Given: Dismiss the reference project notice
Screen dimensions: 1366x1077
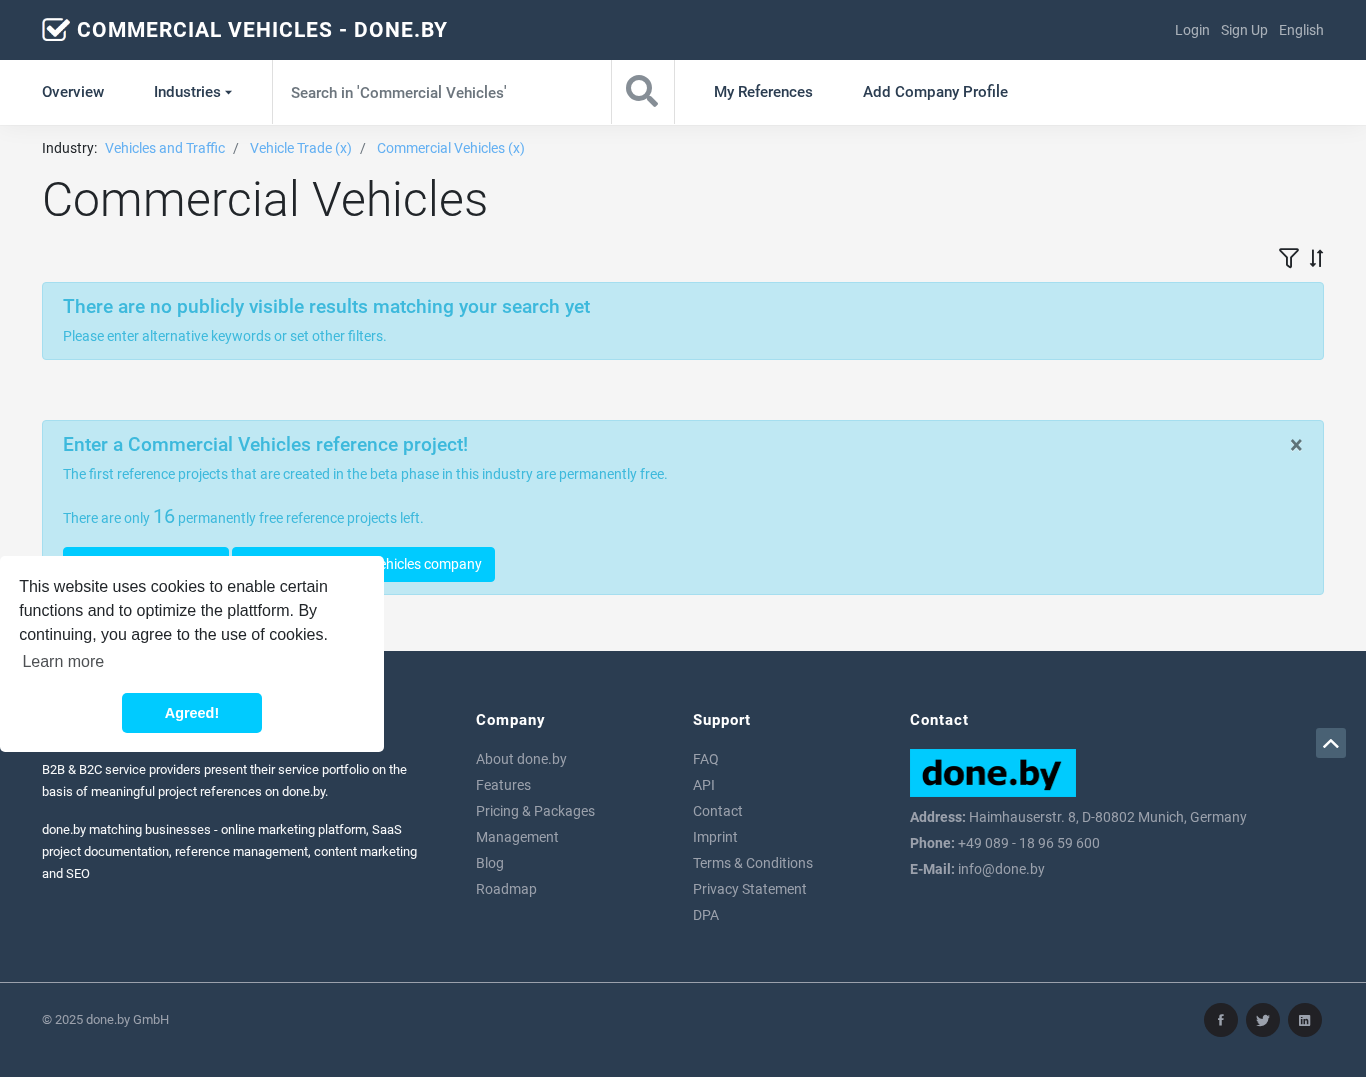Looking at the screenshot, I should coord(1296,445).
